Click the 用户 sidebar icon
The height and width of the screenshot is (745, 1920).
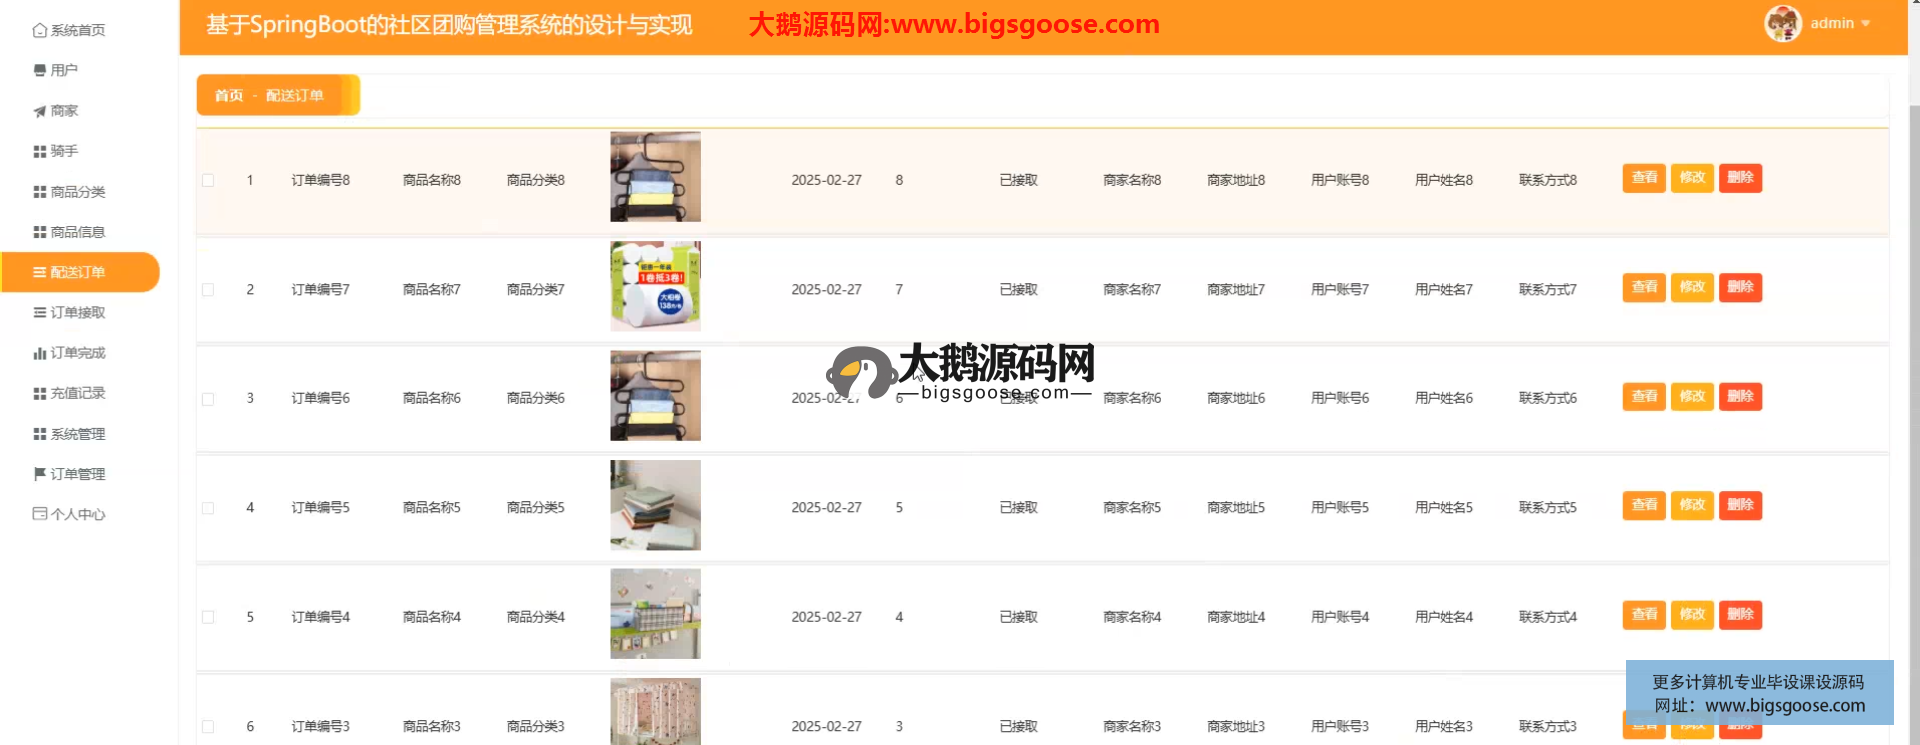(39, 70)
